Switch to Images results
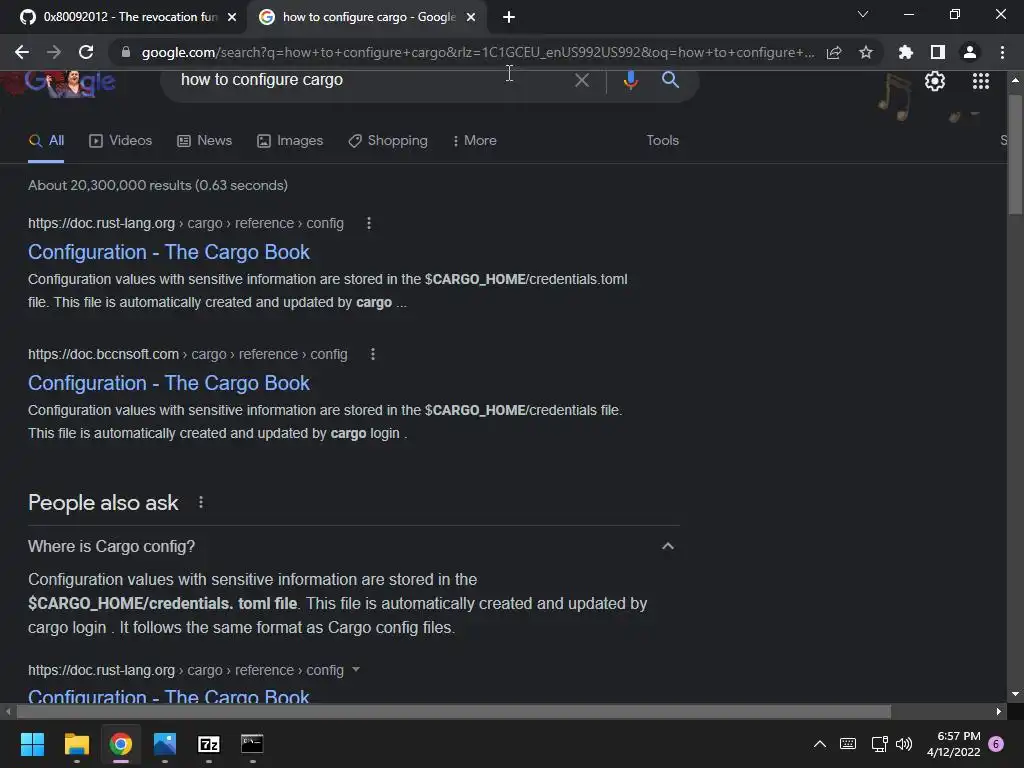 (x=290, y=140)
